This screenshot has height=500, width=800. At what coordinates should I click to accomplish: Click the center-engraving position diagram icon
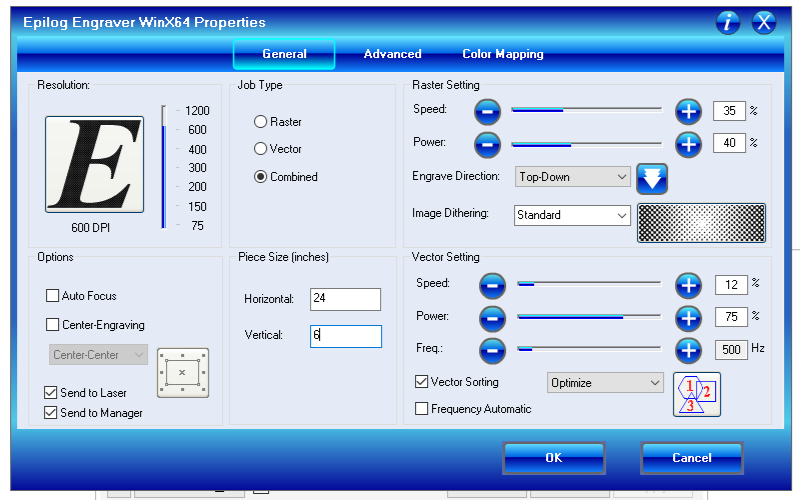[x=183, y=373]
